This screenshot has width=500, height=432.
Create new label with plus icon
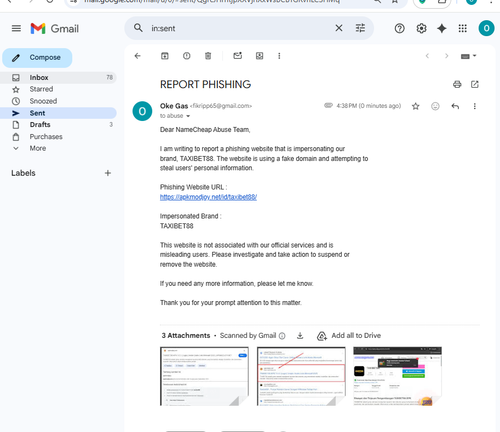tap(108, 173)
